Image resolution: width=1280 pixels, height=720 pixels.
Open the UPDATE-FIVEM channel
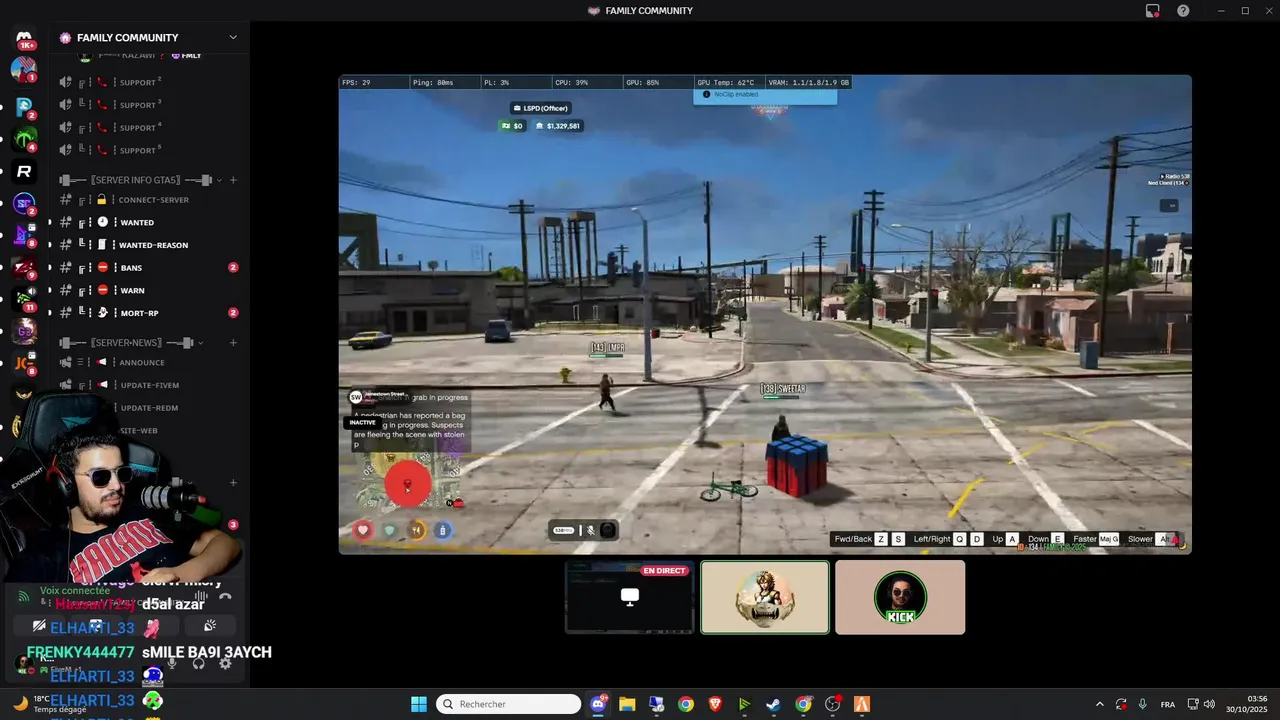coord(148,385)
